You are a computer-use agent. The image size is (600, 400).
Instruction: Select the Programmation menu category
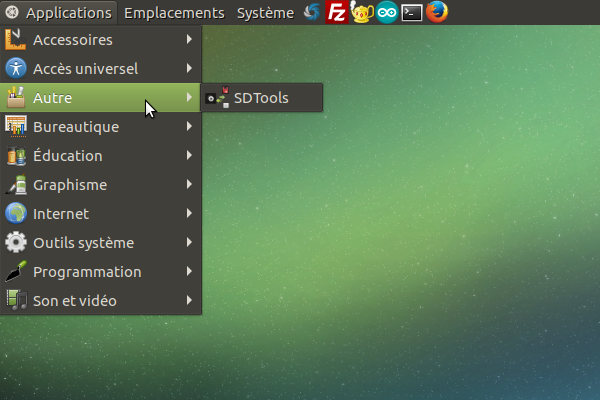87,272
